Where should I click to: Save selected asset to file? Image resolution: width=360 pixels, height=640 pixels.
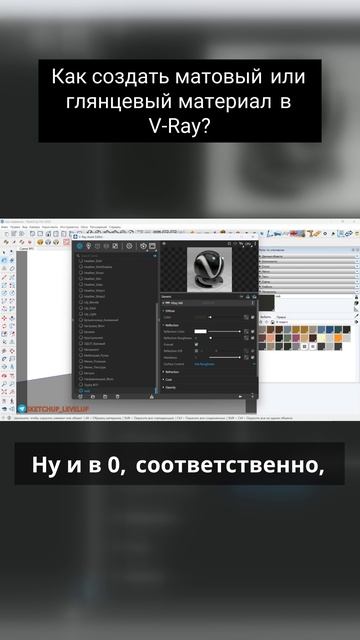click(x=105, y=396)
